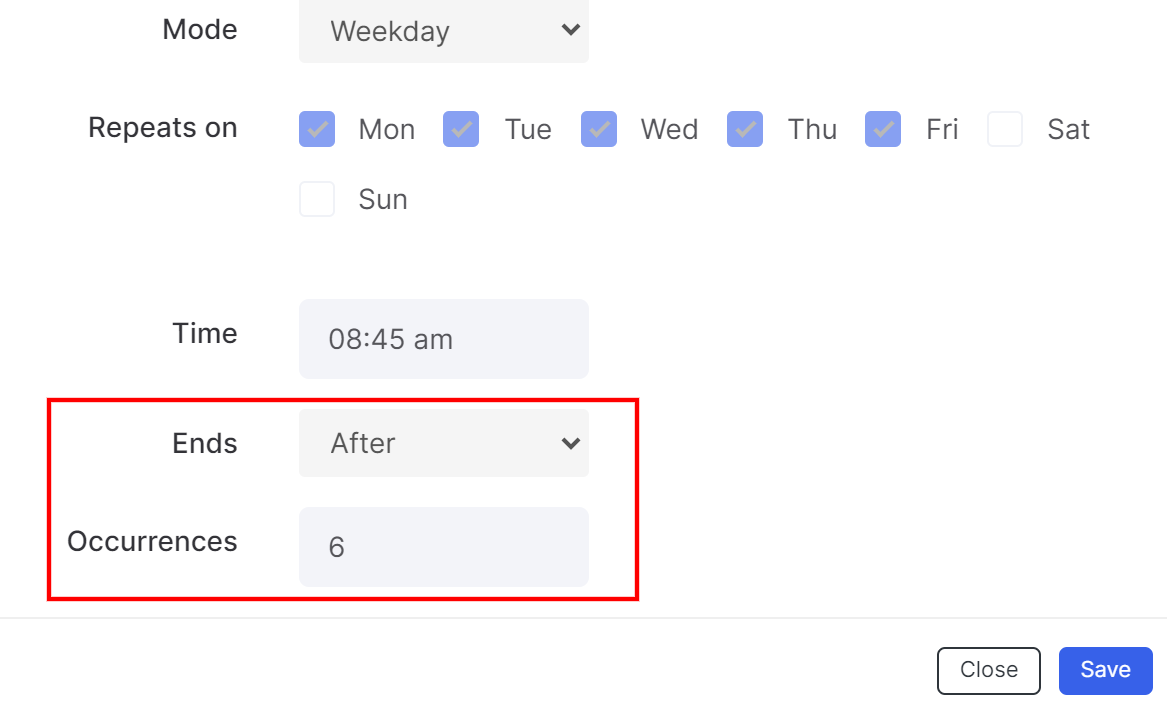Click the Wed day label
Viewport: 1167px width, 706px height.
(x=669, y=129)
